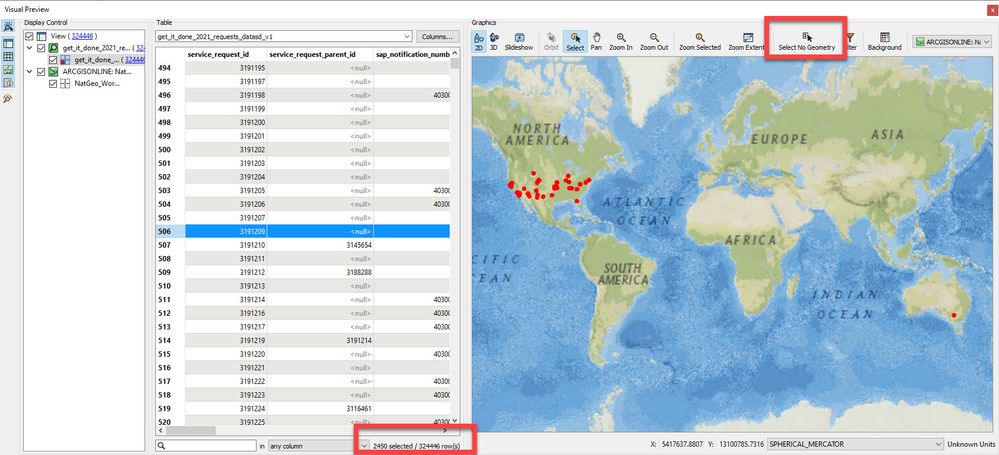Open the selected rows count dropdown arrow

tap(364, 445)
